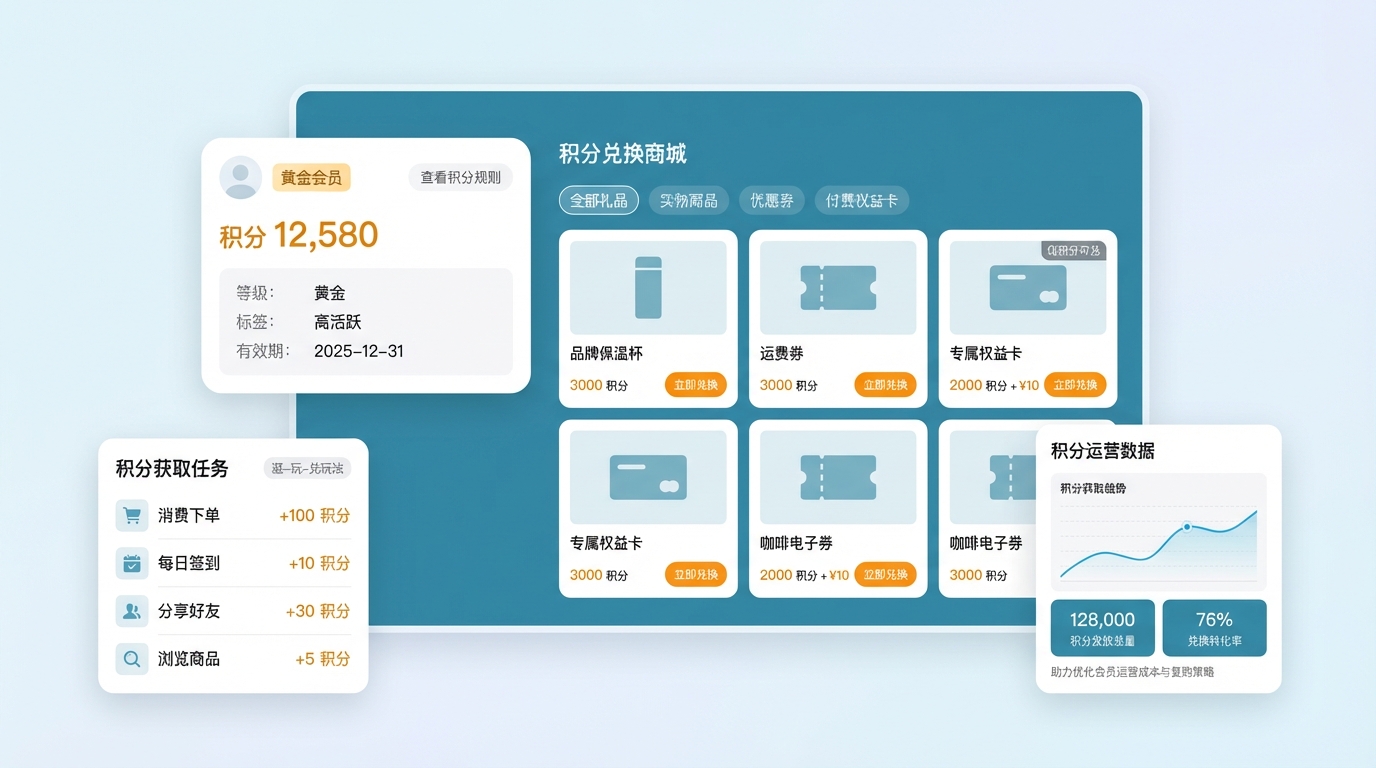Click 立即兑换 on the 运费券 card
The width and height of the screenshot is (1376, 768).
pos(885,385)
